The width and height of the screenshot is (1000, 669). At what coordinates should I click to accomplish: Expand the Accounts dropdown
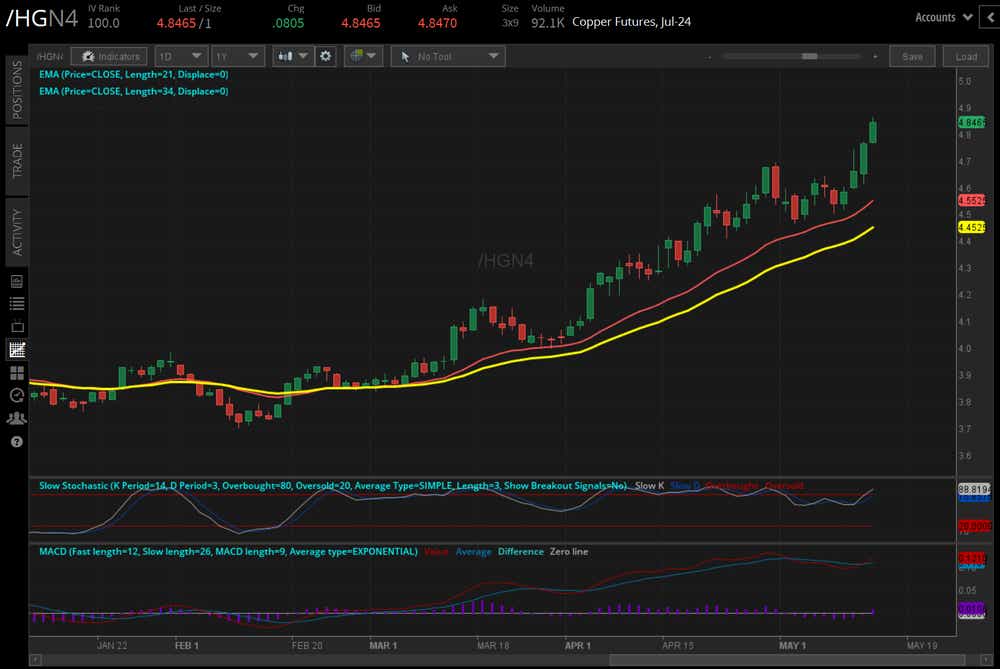pyautogui.click(x=943, y=17)
